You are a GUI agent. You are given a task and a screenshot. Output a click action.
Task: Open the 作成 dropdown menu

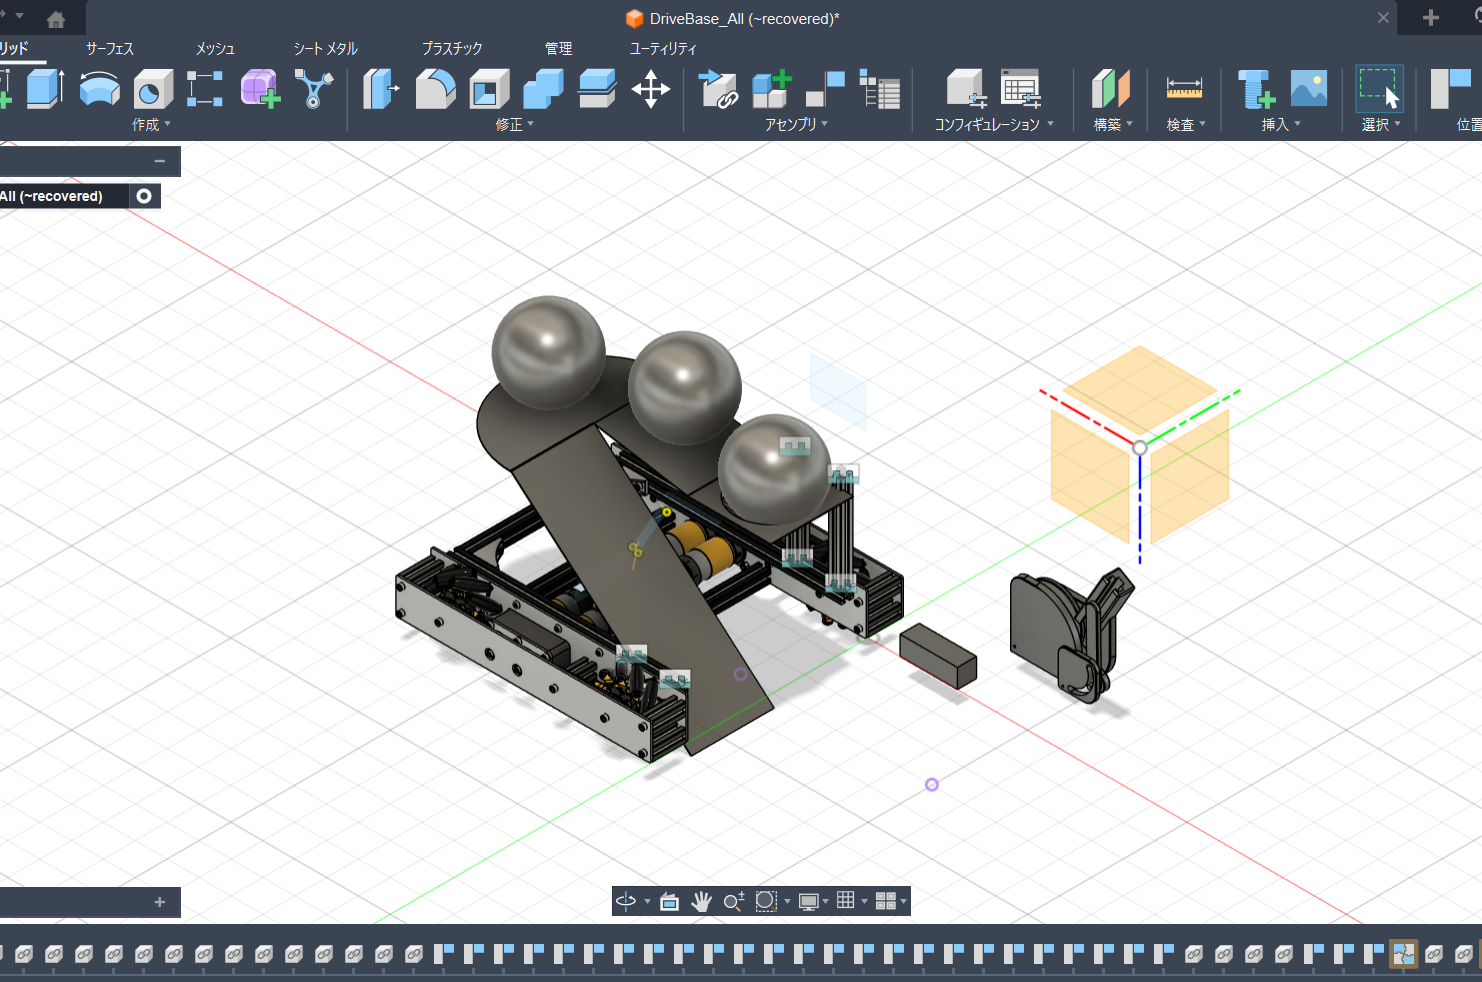(151, 125)
